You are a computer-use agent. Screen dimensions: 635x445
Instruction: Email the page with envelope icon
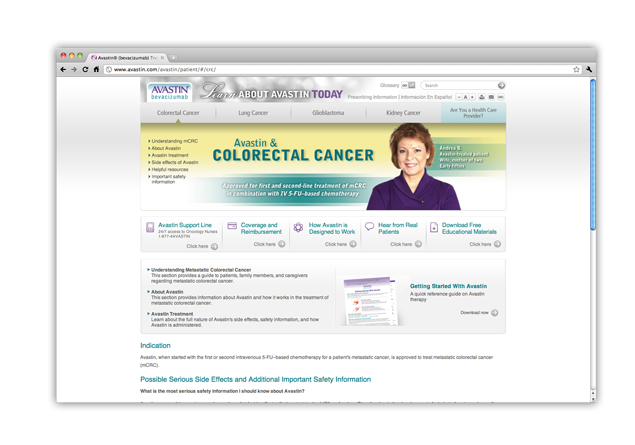pyautogui.click(x=491, y=97)
